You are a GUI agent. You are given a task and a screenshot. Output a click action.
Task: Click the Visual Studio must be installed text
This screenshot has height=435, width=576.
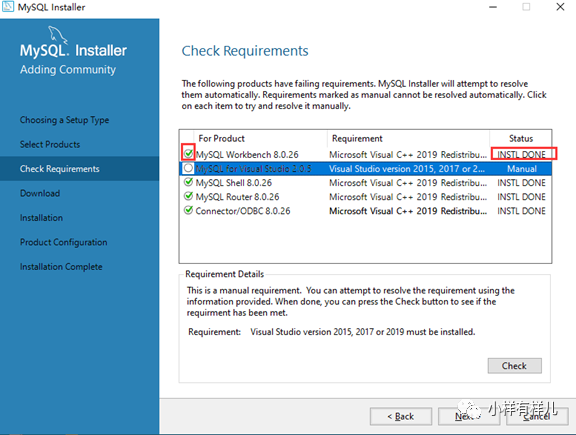point(363,332)
